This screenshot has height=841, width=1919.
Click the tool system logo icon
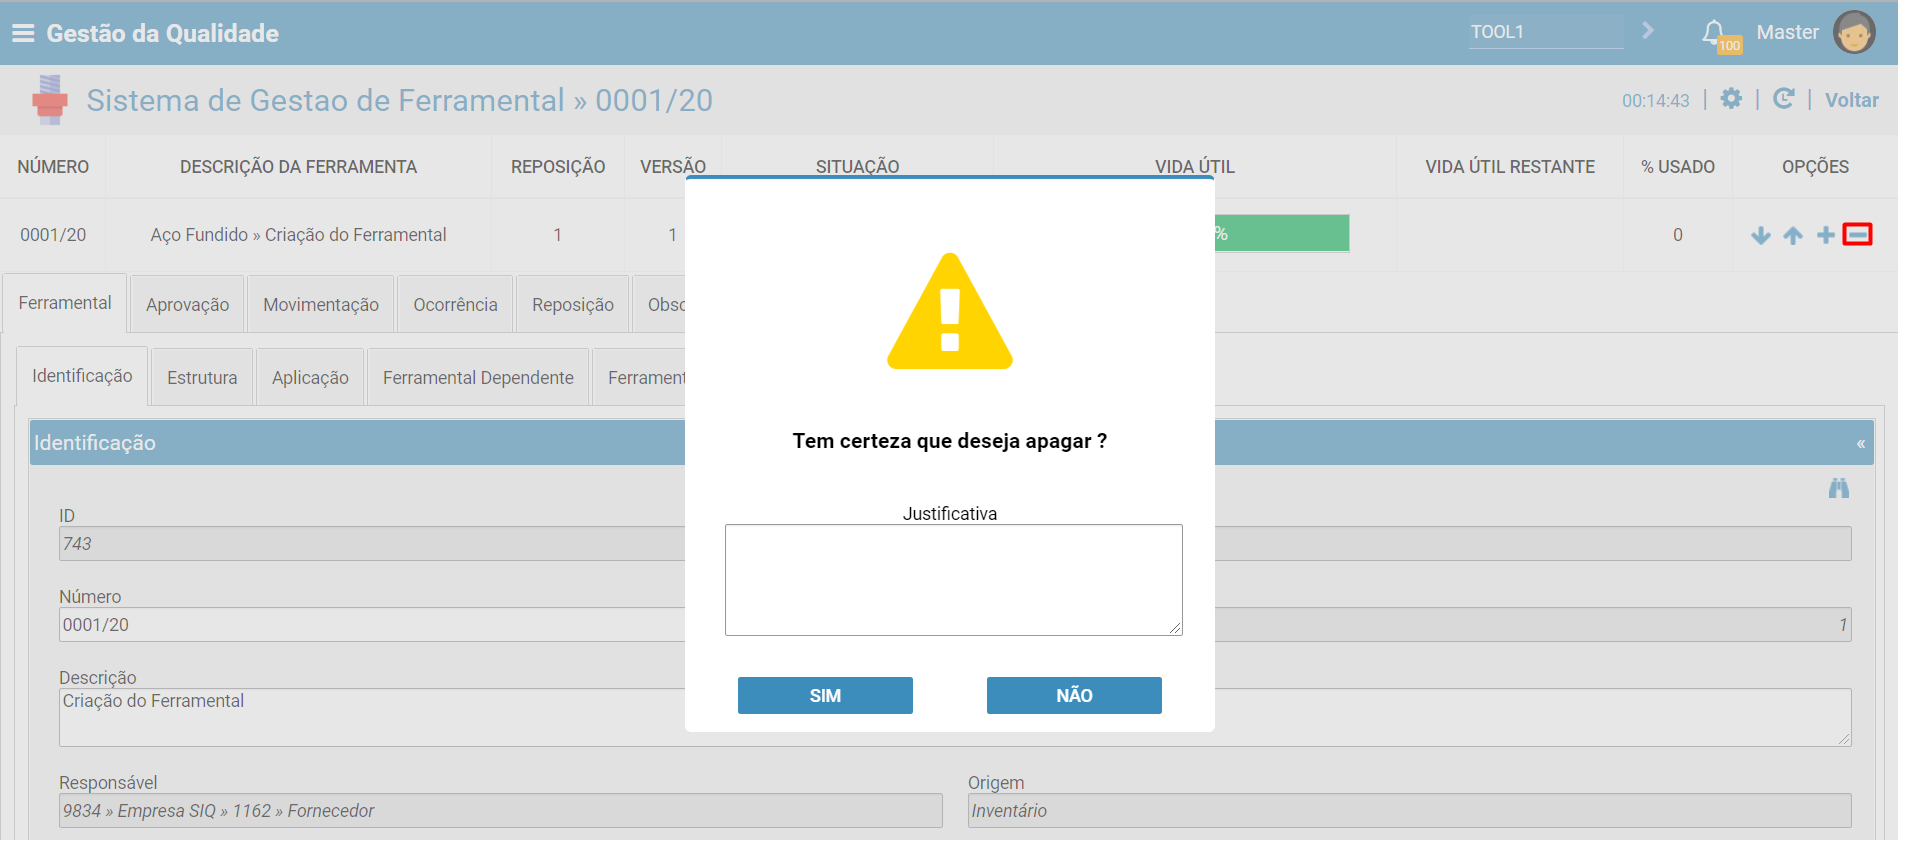pyautogui.click(x=50, y=100)
